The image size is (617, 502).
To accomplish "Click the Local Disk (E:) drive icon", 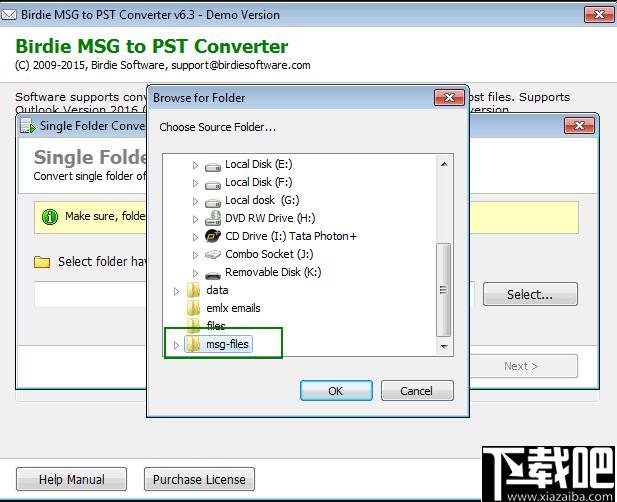I will [213, 167].
